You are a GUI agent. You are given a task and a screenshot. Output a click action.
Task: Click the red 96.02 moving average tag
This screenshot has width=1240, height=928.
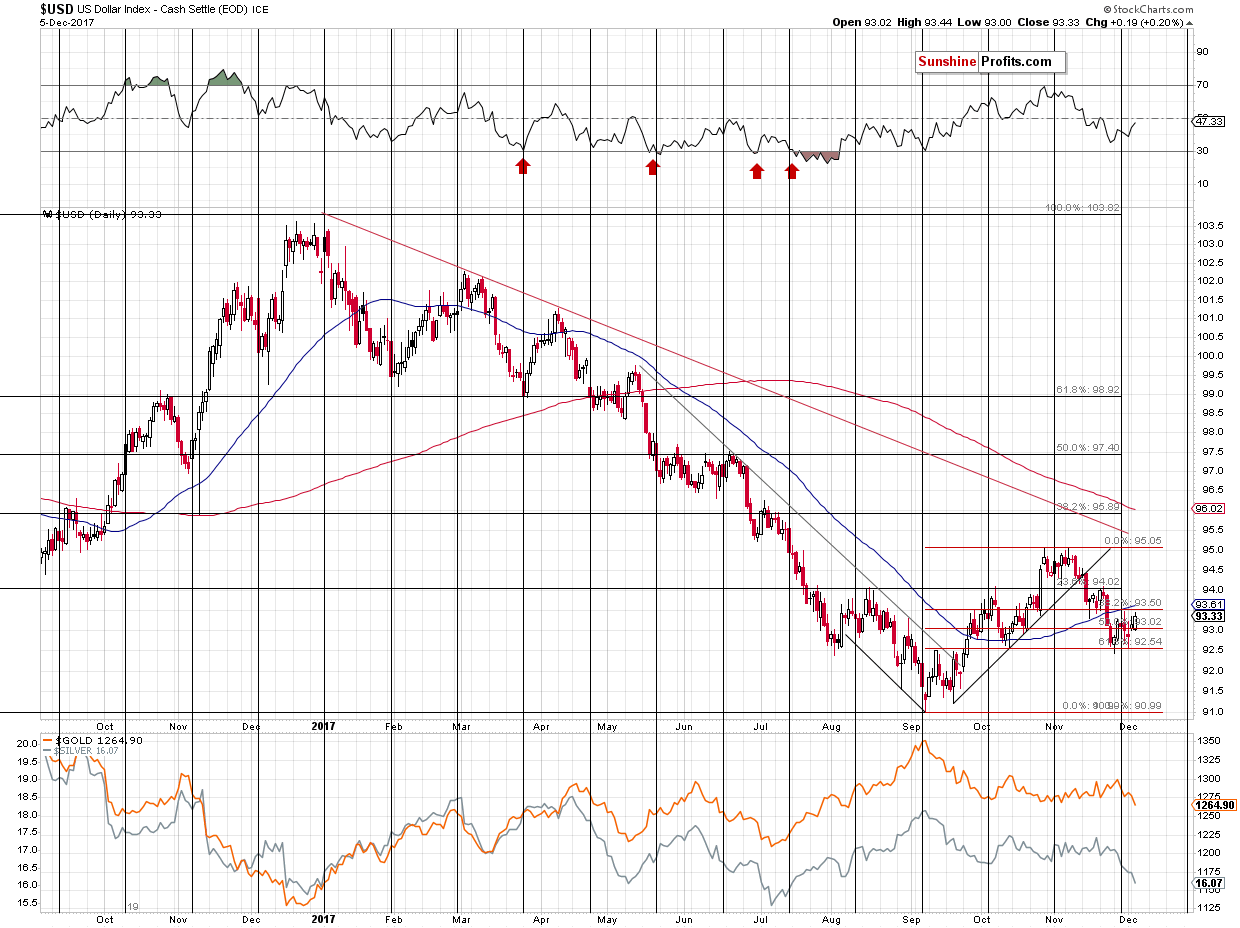[x=1210, y=508]
